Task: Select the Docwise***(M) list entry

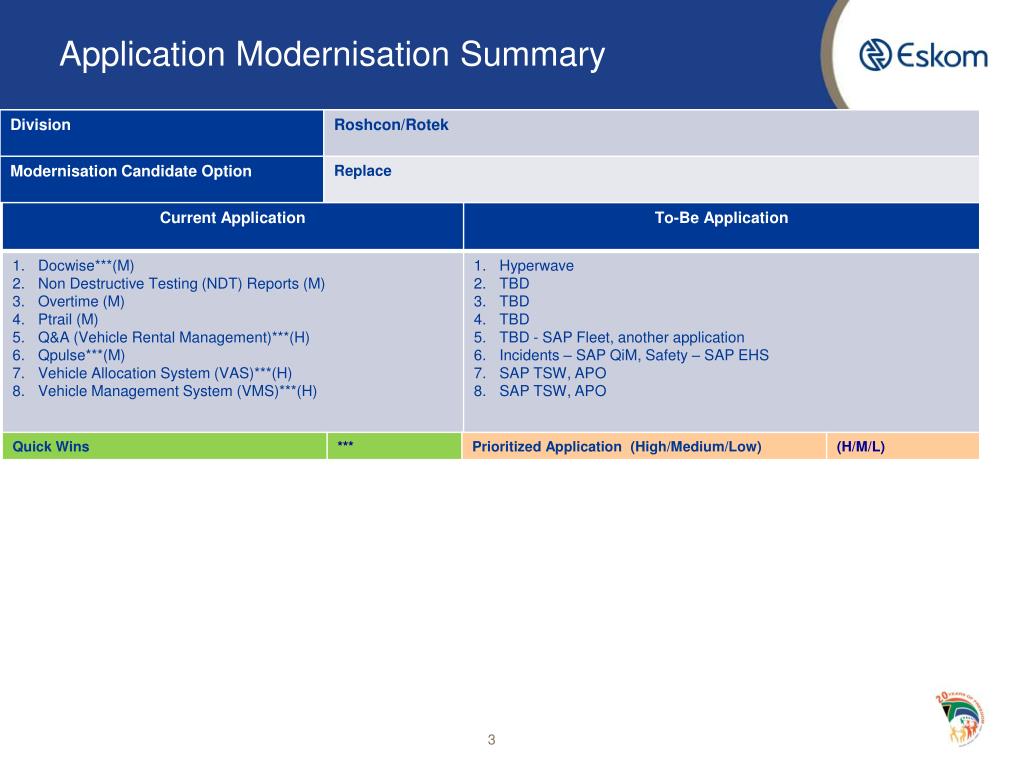Action: (86, 266)
